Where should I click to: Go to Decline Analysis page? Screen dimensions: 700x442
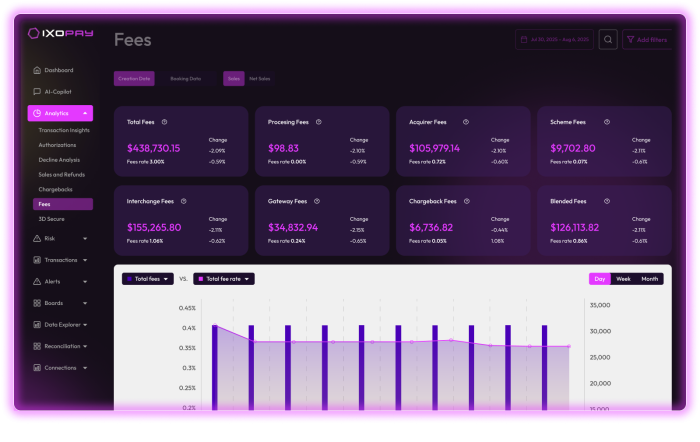59,159
